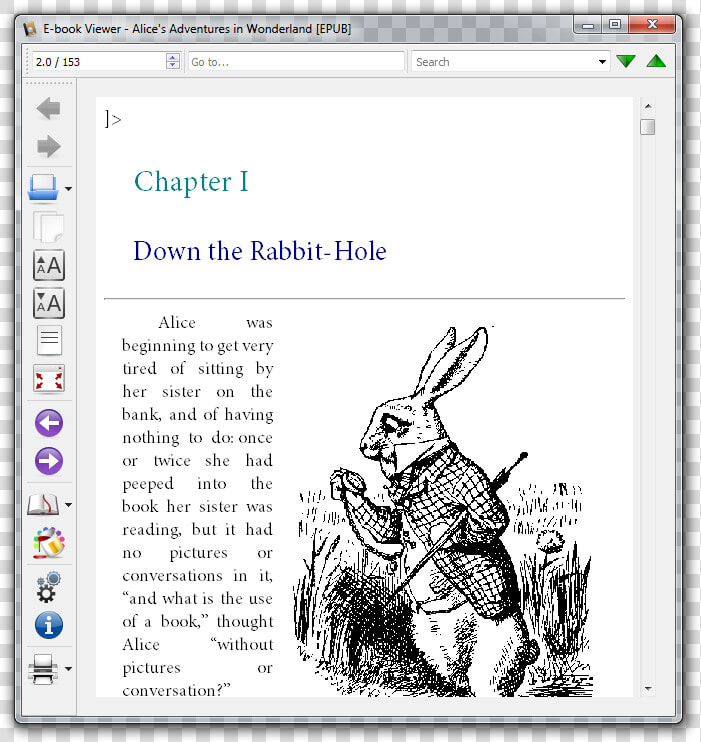
Task: Click the White Rabbit illustration
Action: point(443,511)
